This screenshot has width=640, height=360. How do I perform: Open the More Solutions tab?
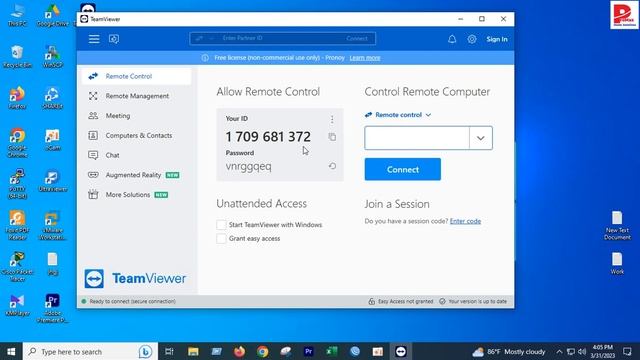(x=136, y=195)
